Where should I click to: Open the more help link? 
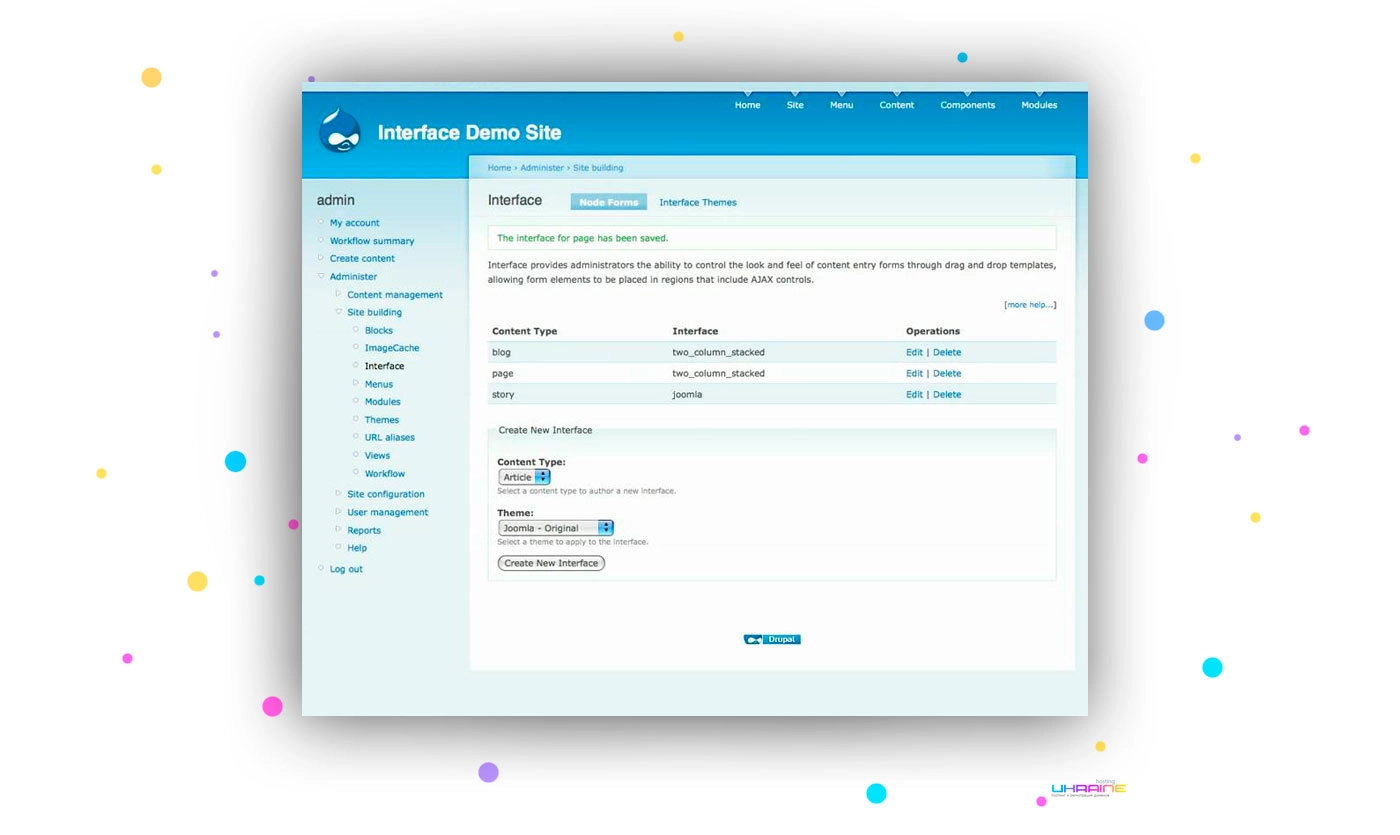(1030, 305)
